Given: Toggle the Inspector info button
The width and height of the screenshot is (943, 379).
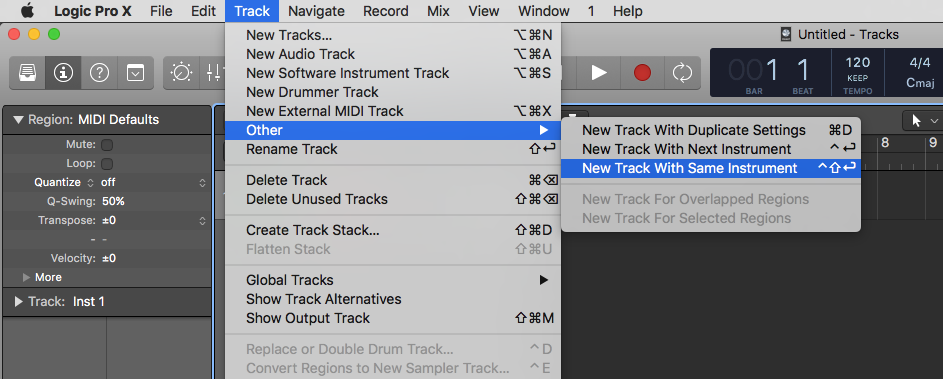Looking at the screenshot, I should pyautogui.click(x=63, y=73).
